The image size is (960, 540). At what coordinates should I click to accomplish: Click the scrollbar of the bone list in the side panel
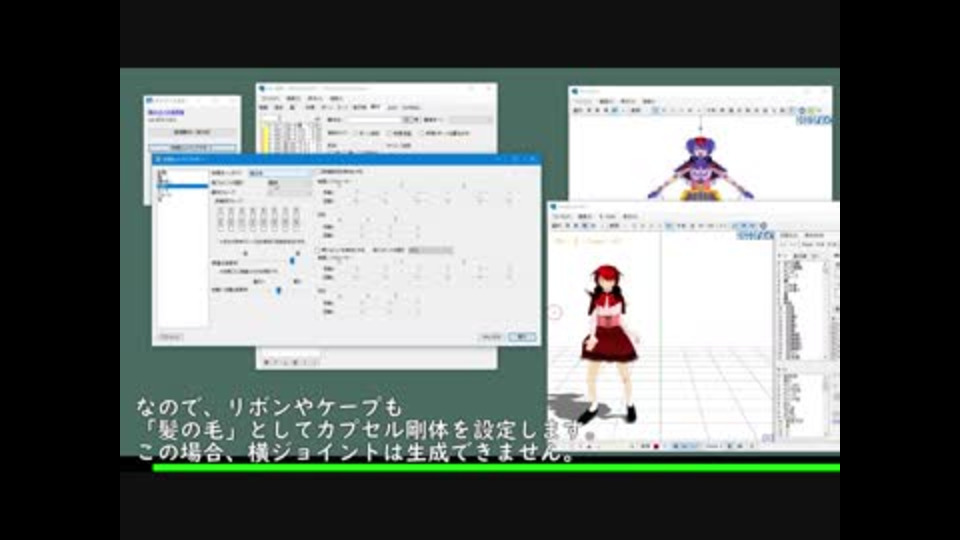pos(826,310)
